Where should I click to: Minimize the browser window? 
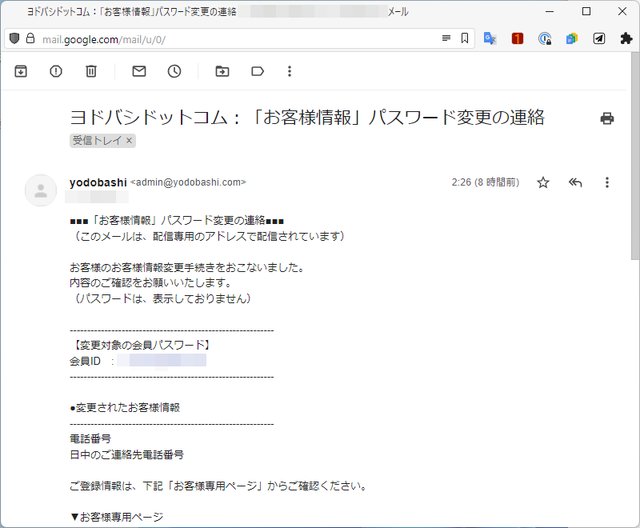point(550,11)
